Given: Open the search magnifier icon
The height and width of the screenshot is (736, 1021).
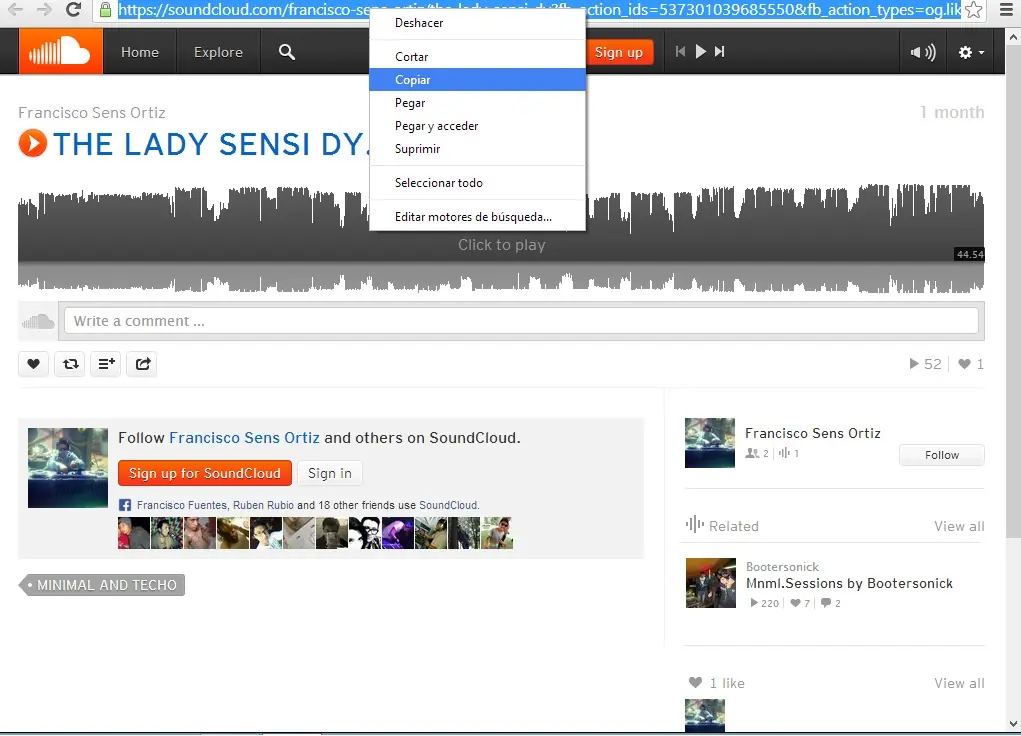Looking at the screenshot, I should coord(287,52).
